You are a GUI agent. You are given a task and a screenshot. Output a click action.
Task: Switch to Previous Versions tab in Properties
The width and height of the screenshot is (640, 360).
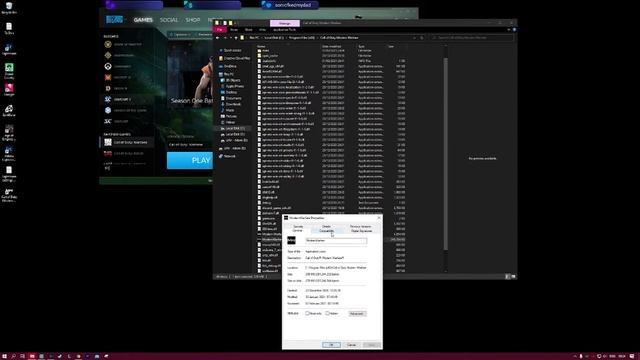pyautogui.click(x=361, y=227)
